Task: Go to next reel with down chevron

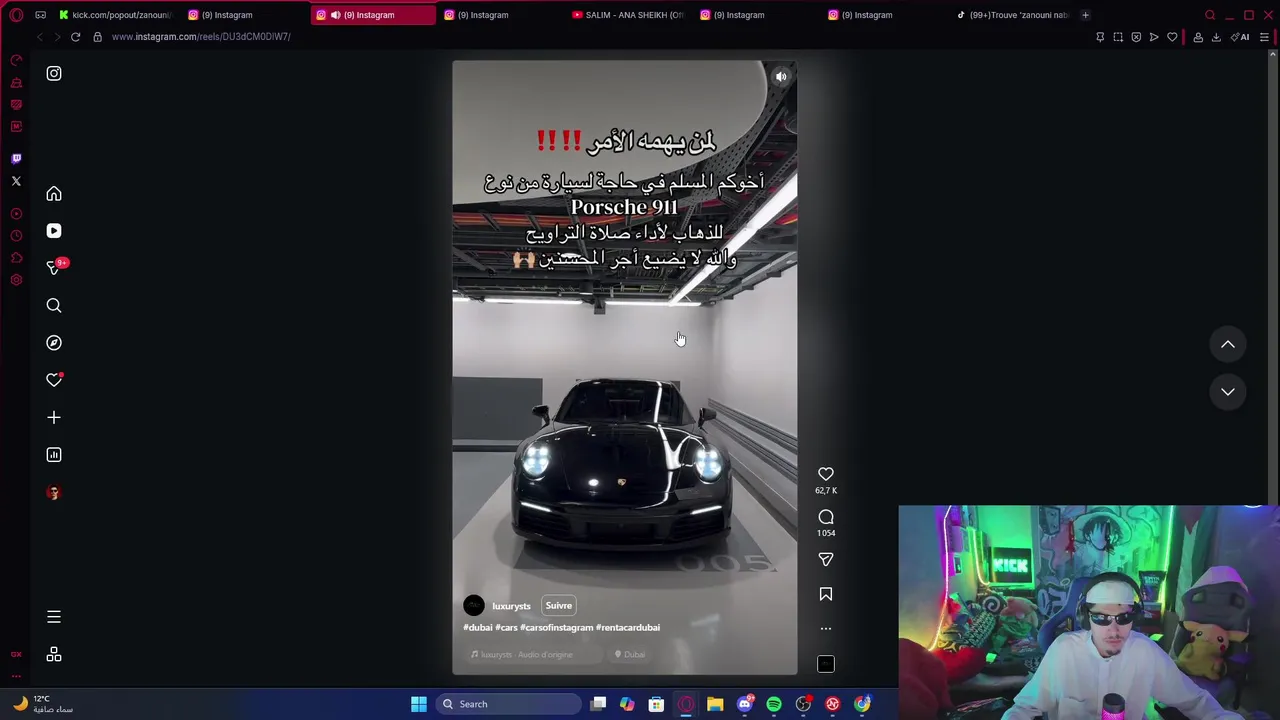Action: pos(1228,392)
